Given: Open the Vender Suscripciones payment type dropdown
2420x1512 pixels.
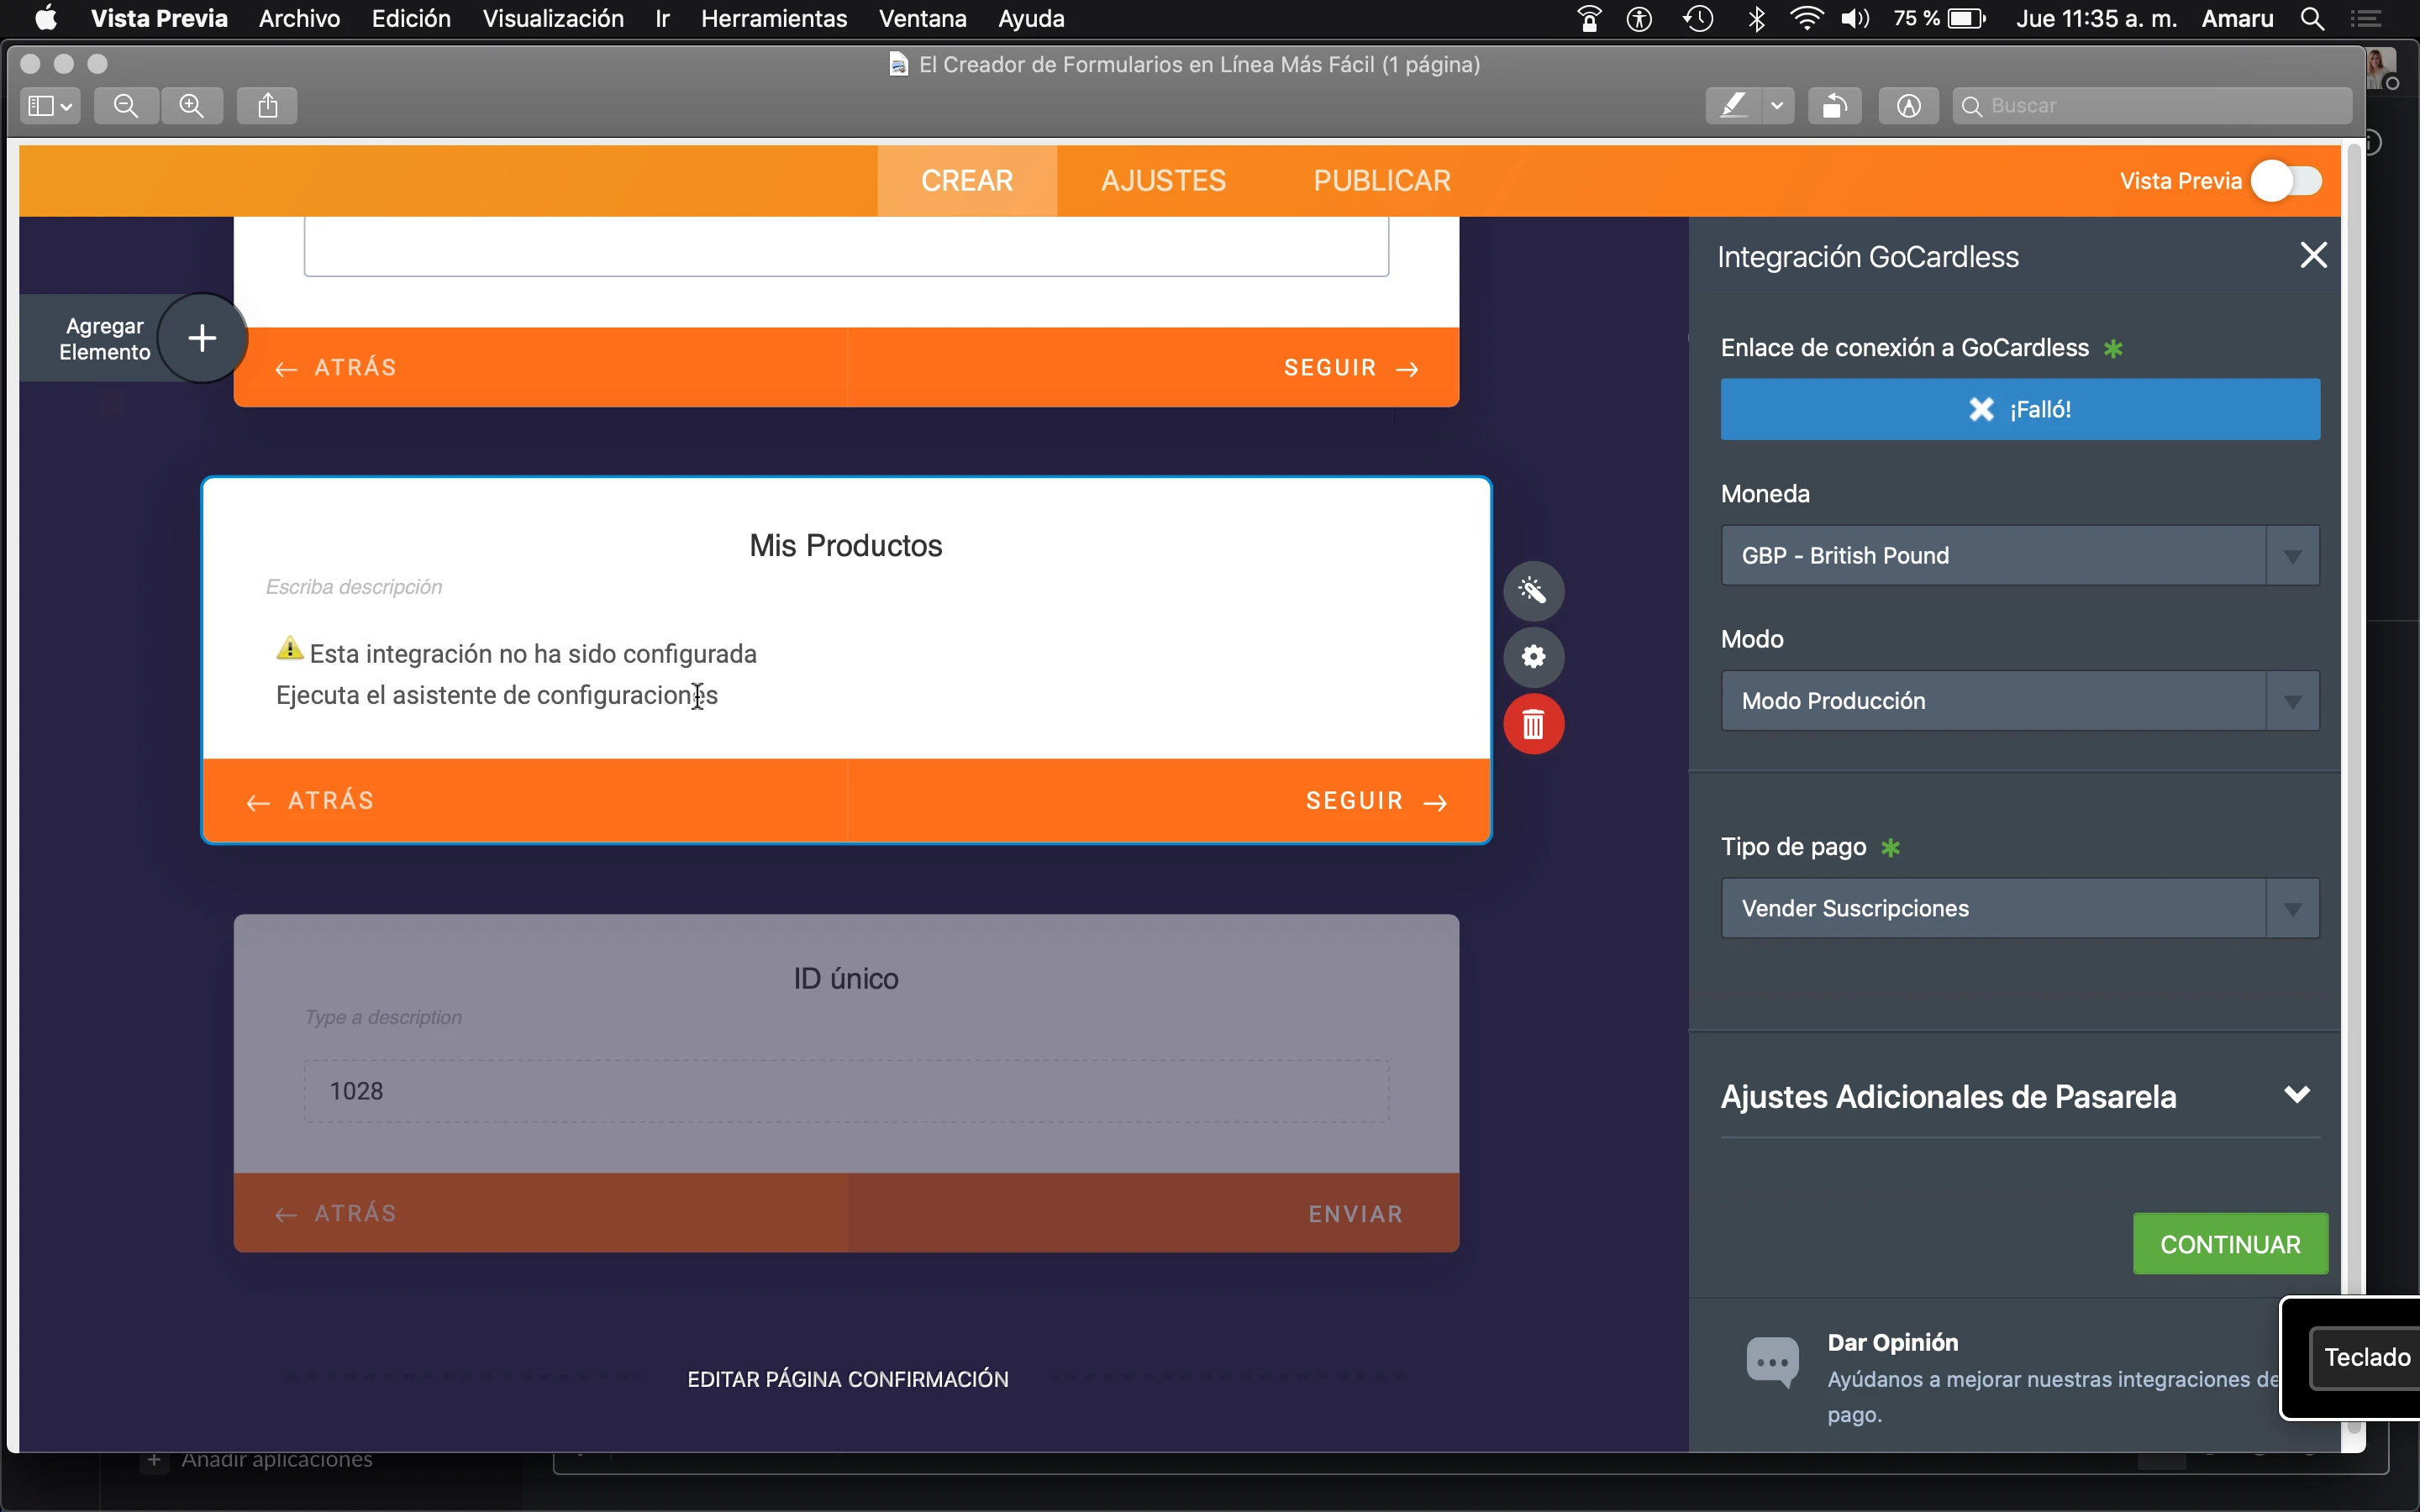Looking at the screenshot, I should [2018, 908].
